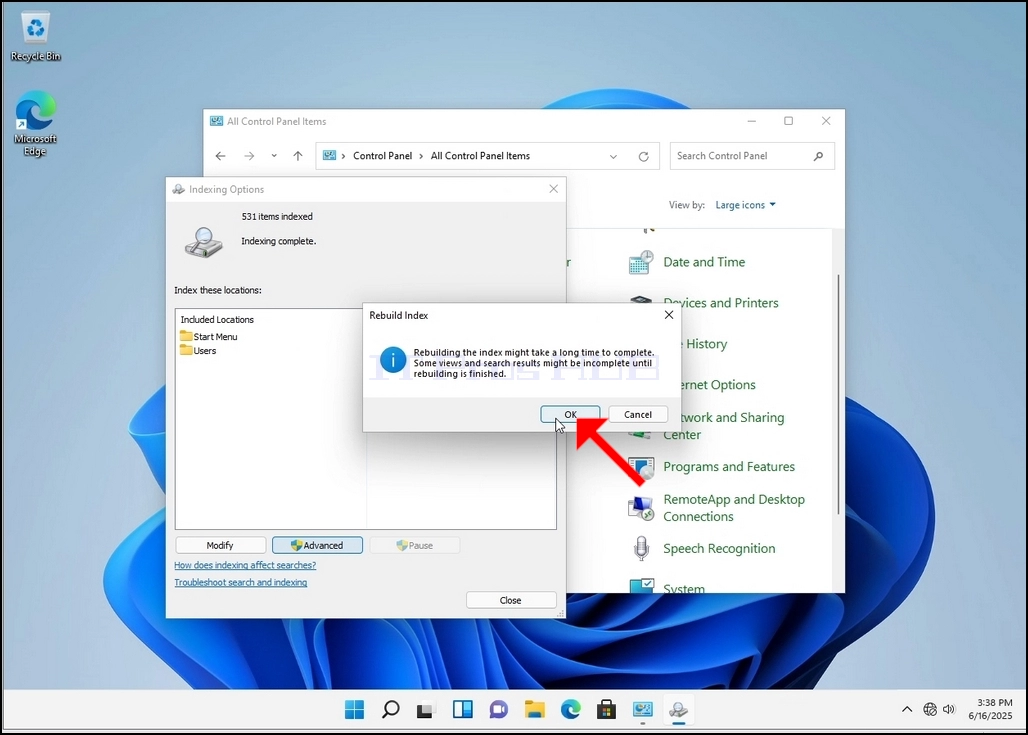Open Programs and Features icon
Viewport: 1028px width, 735px height.
[x=641, y=467]
